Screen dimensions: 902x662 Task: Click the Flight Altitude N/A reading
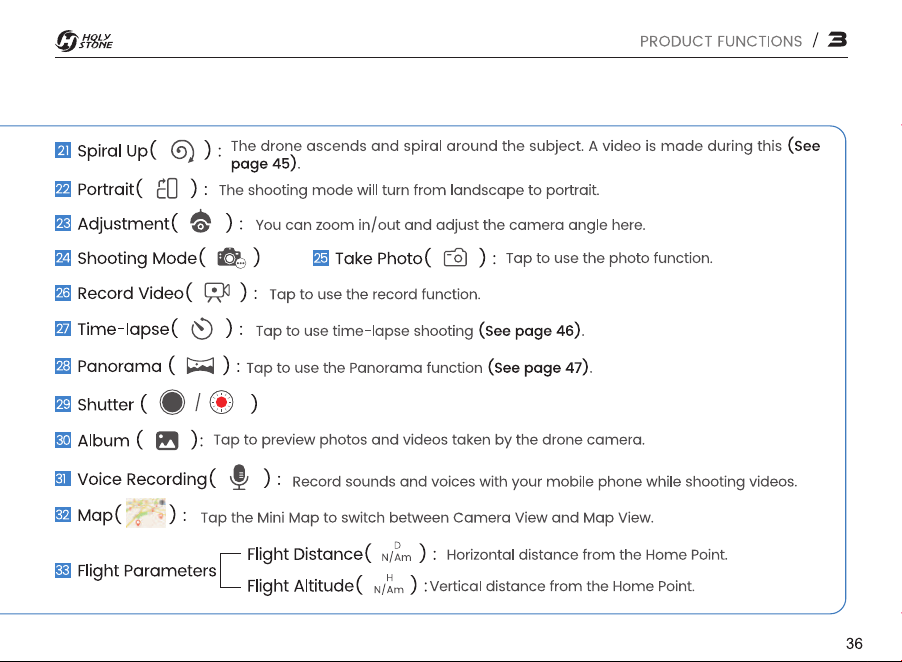pos(389,584)
